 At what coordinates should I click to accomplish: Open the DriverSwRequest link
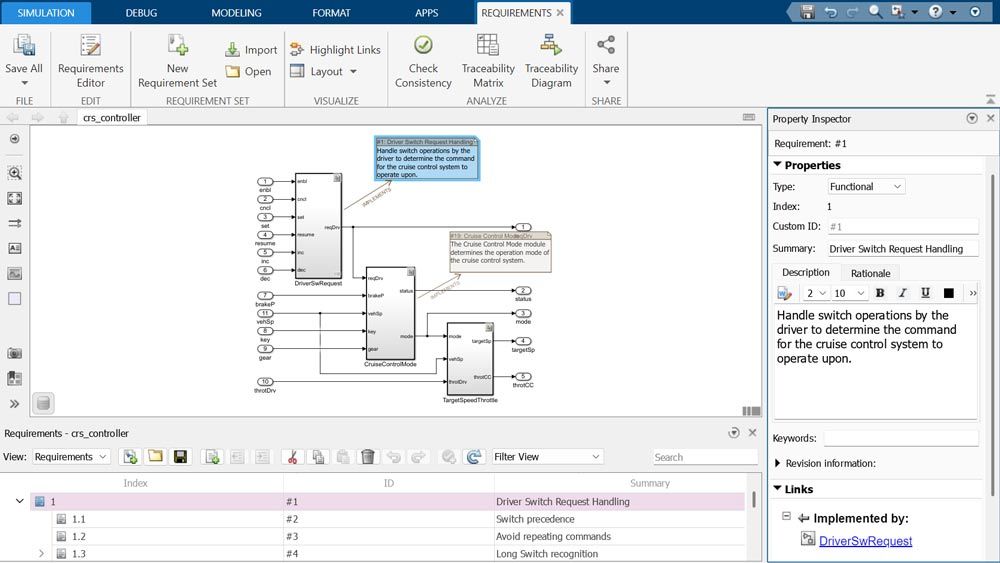click(x=865, y=541)
